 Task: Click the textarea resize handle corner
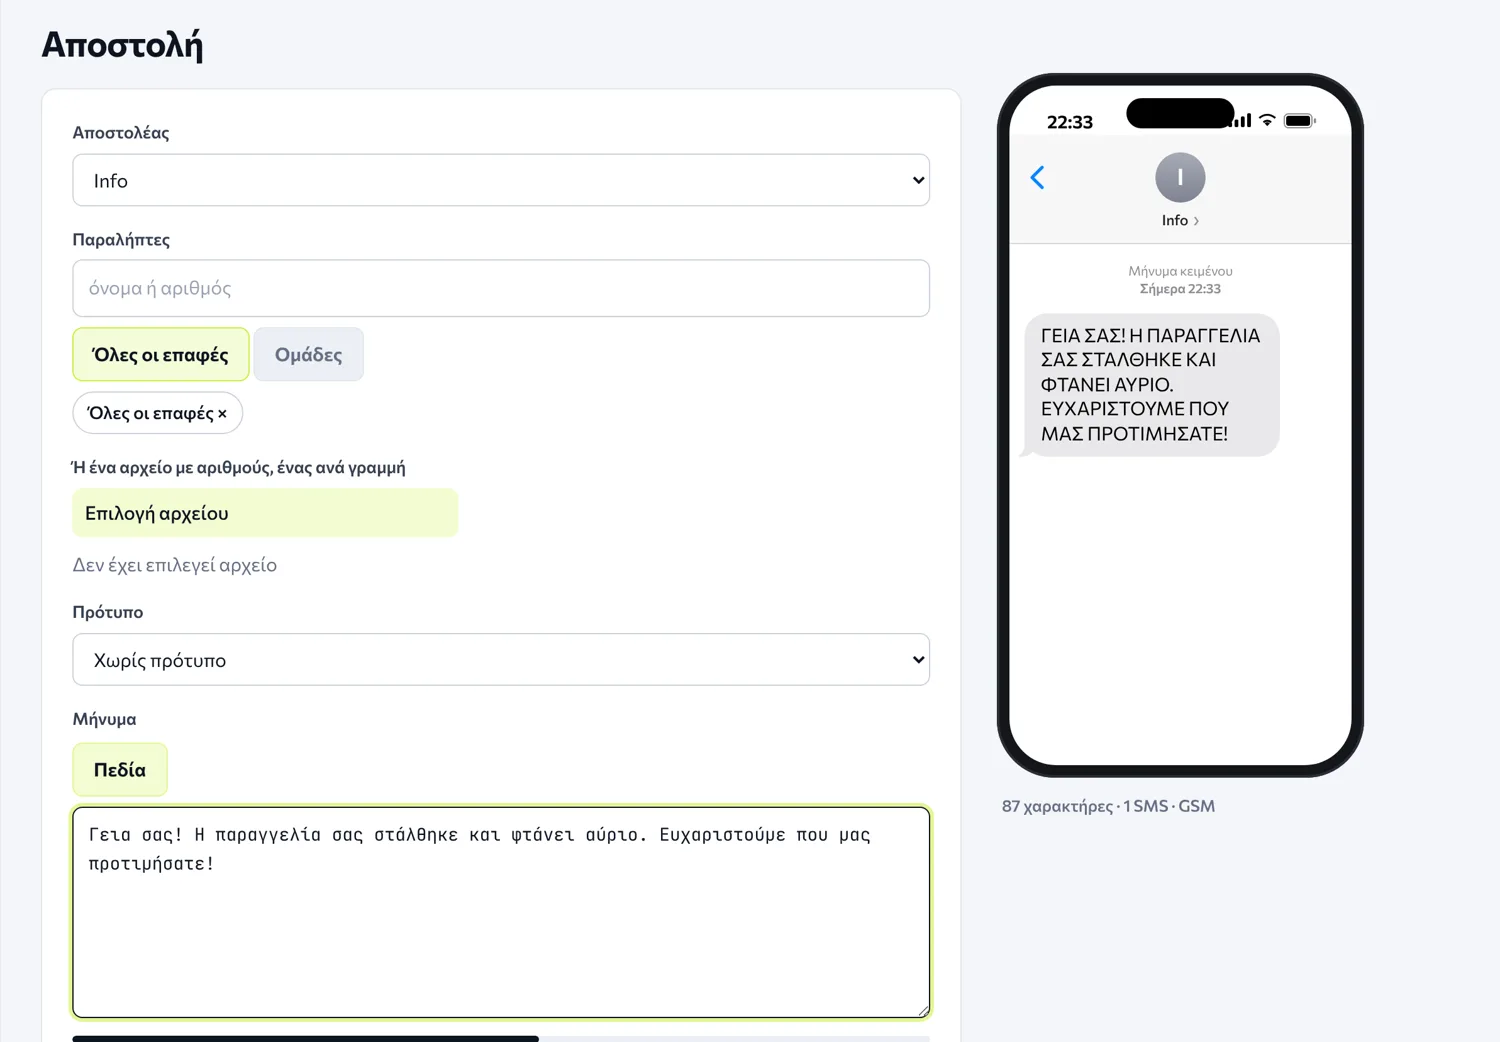click(x=923, y=1011)
